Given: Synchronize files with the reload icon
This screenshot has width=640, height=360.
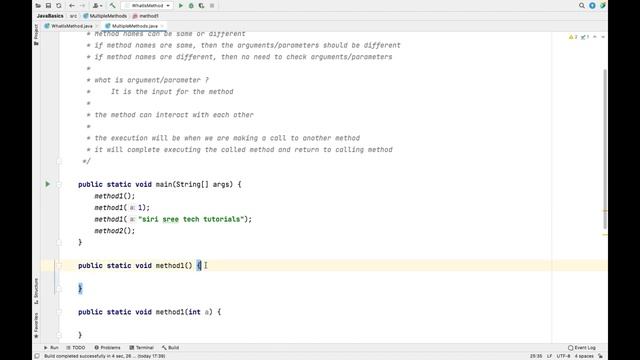Looking at the screenshot, I should [59, 5].
